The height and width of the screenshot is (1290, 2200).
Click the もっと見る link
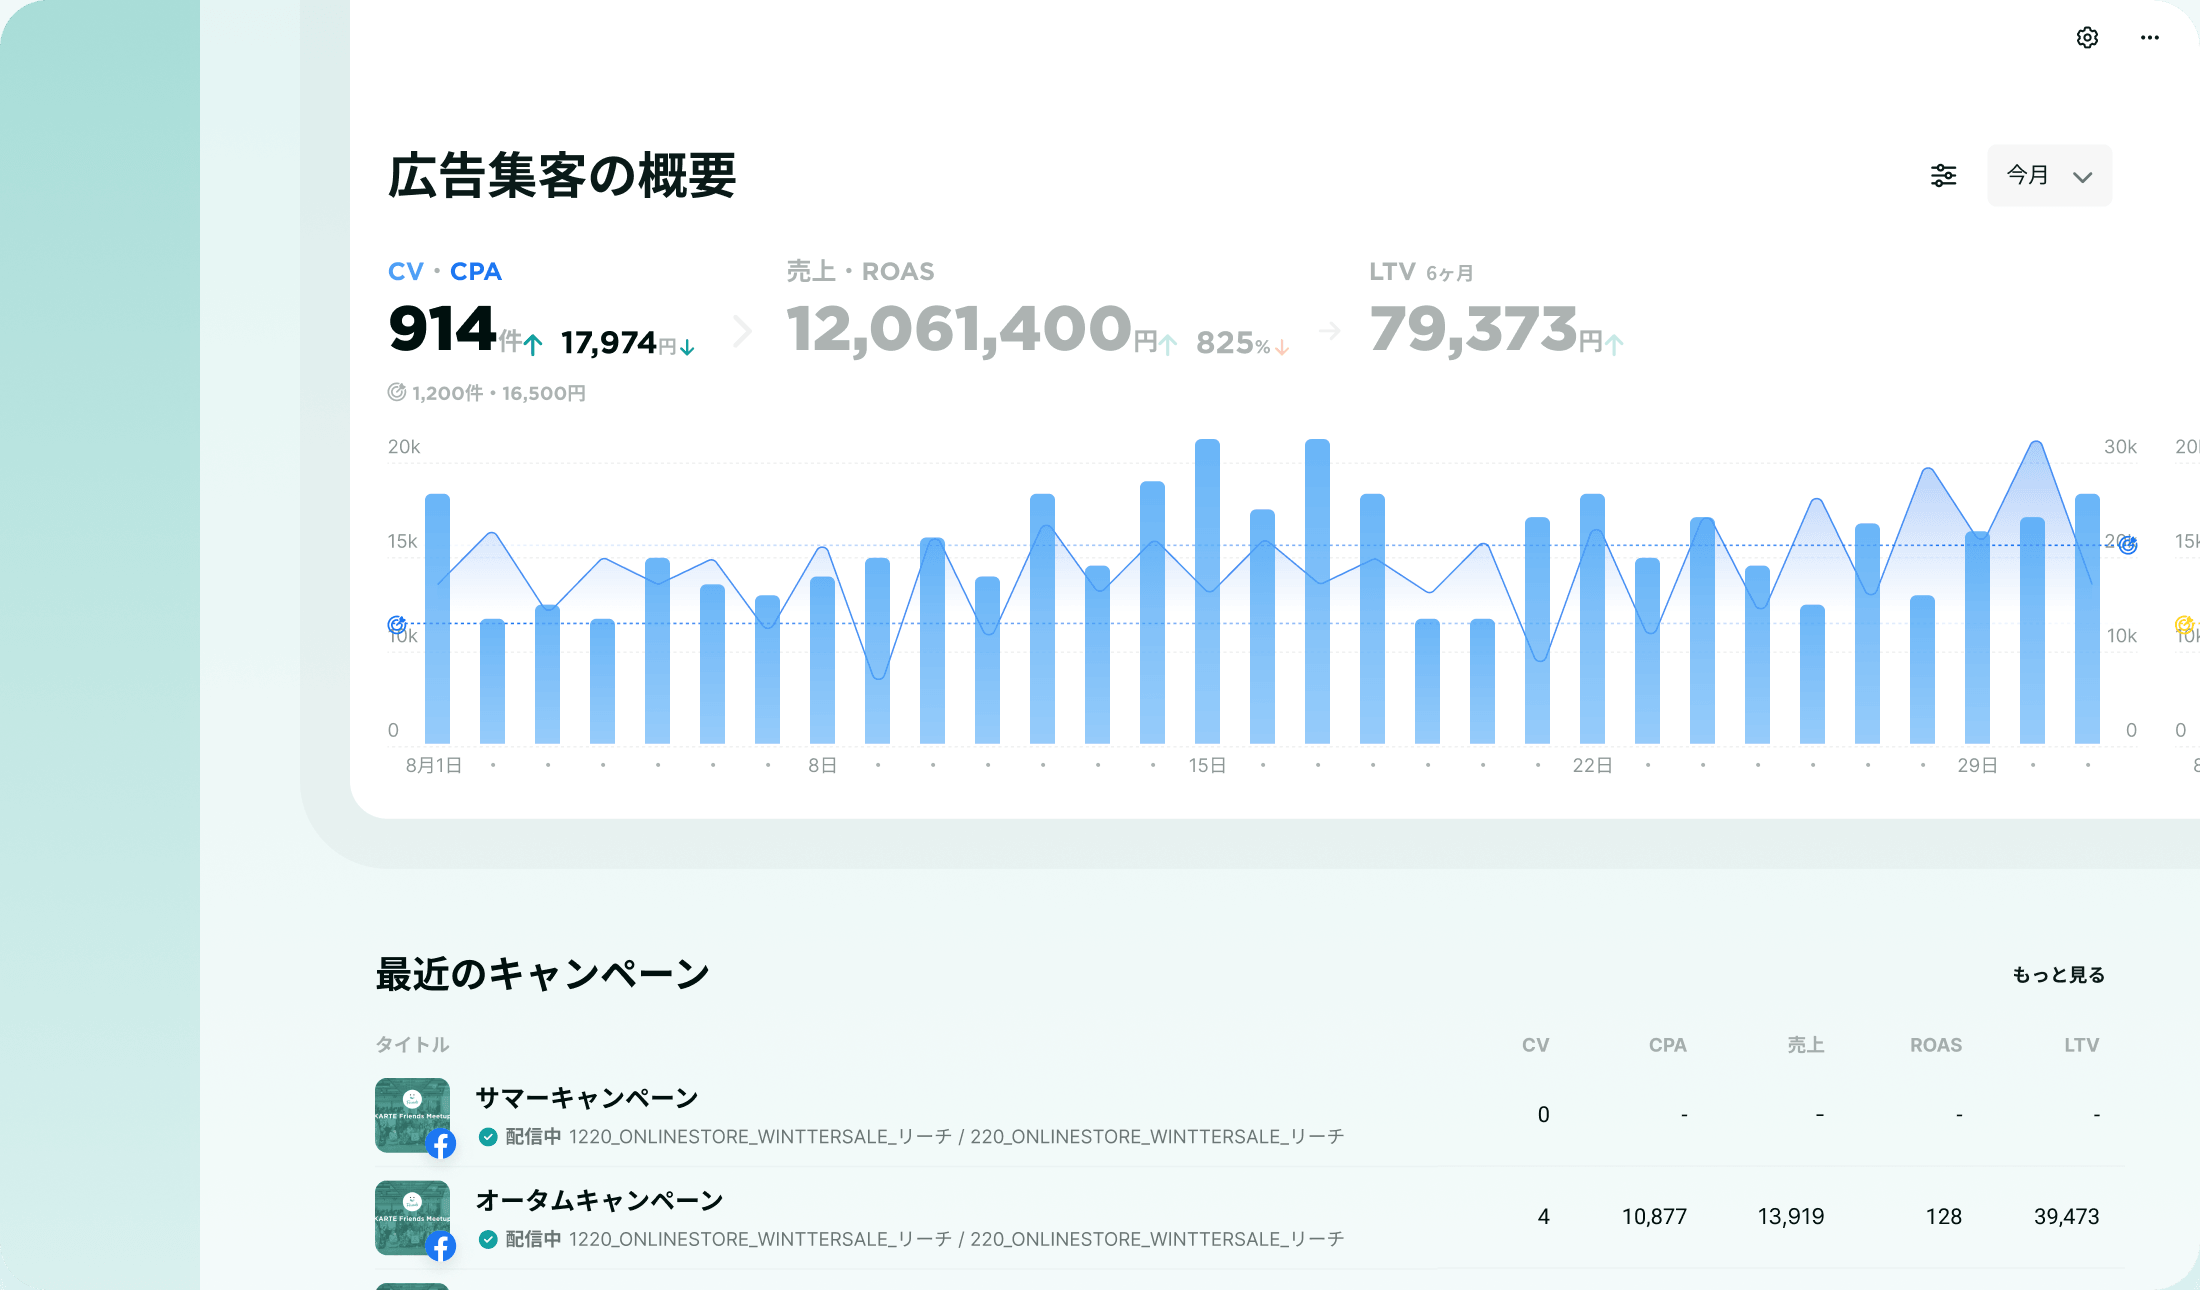(2058, 975)
